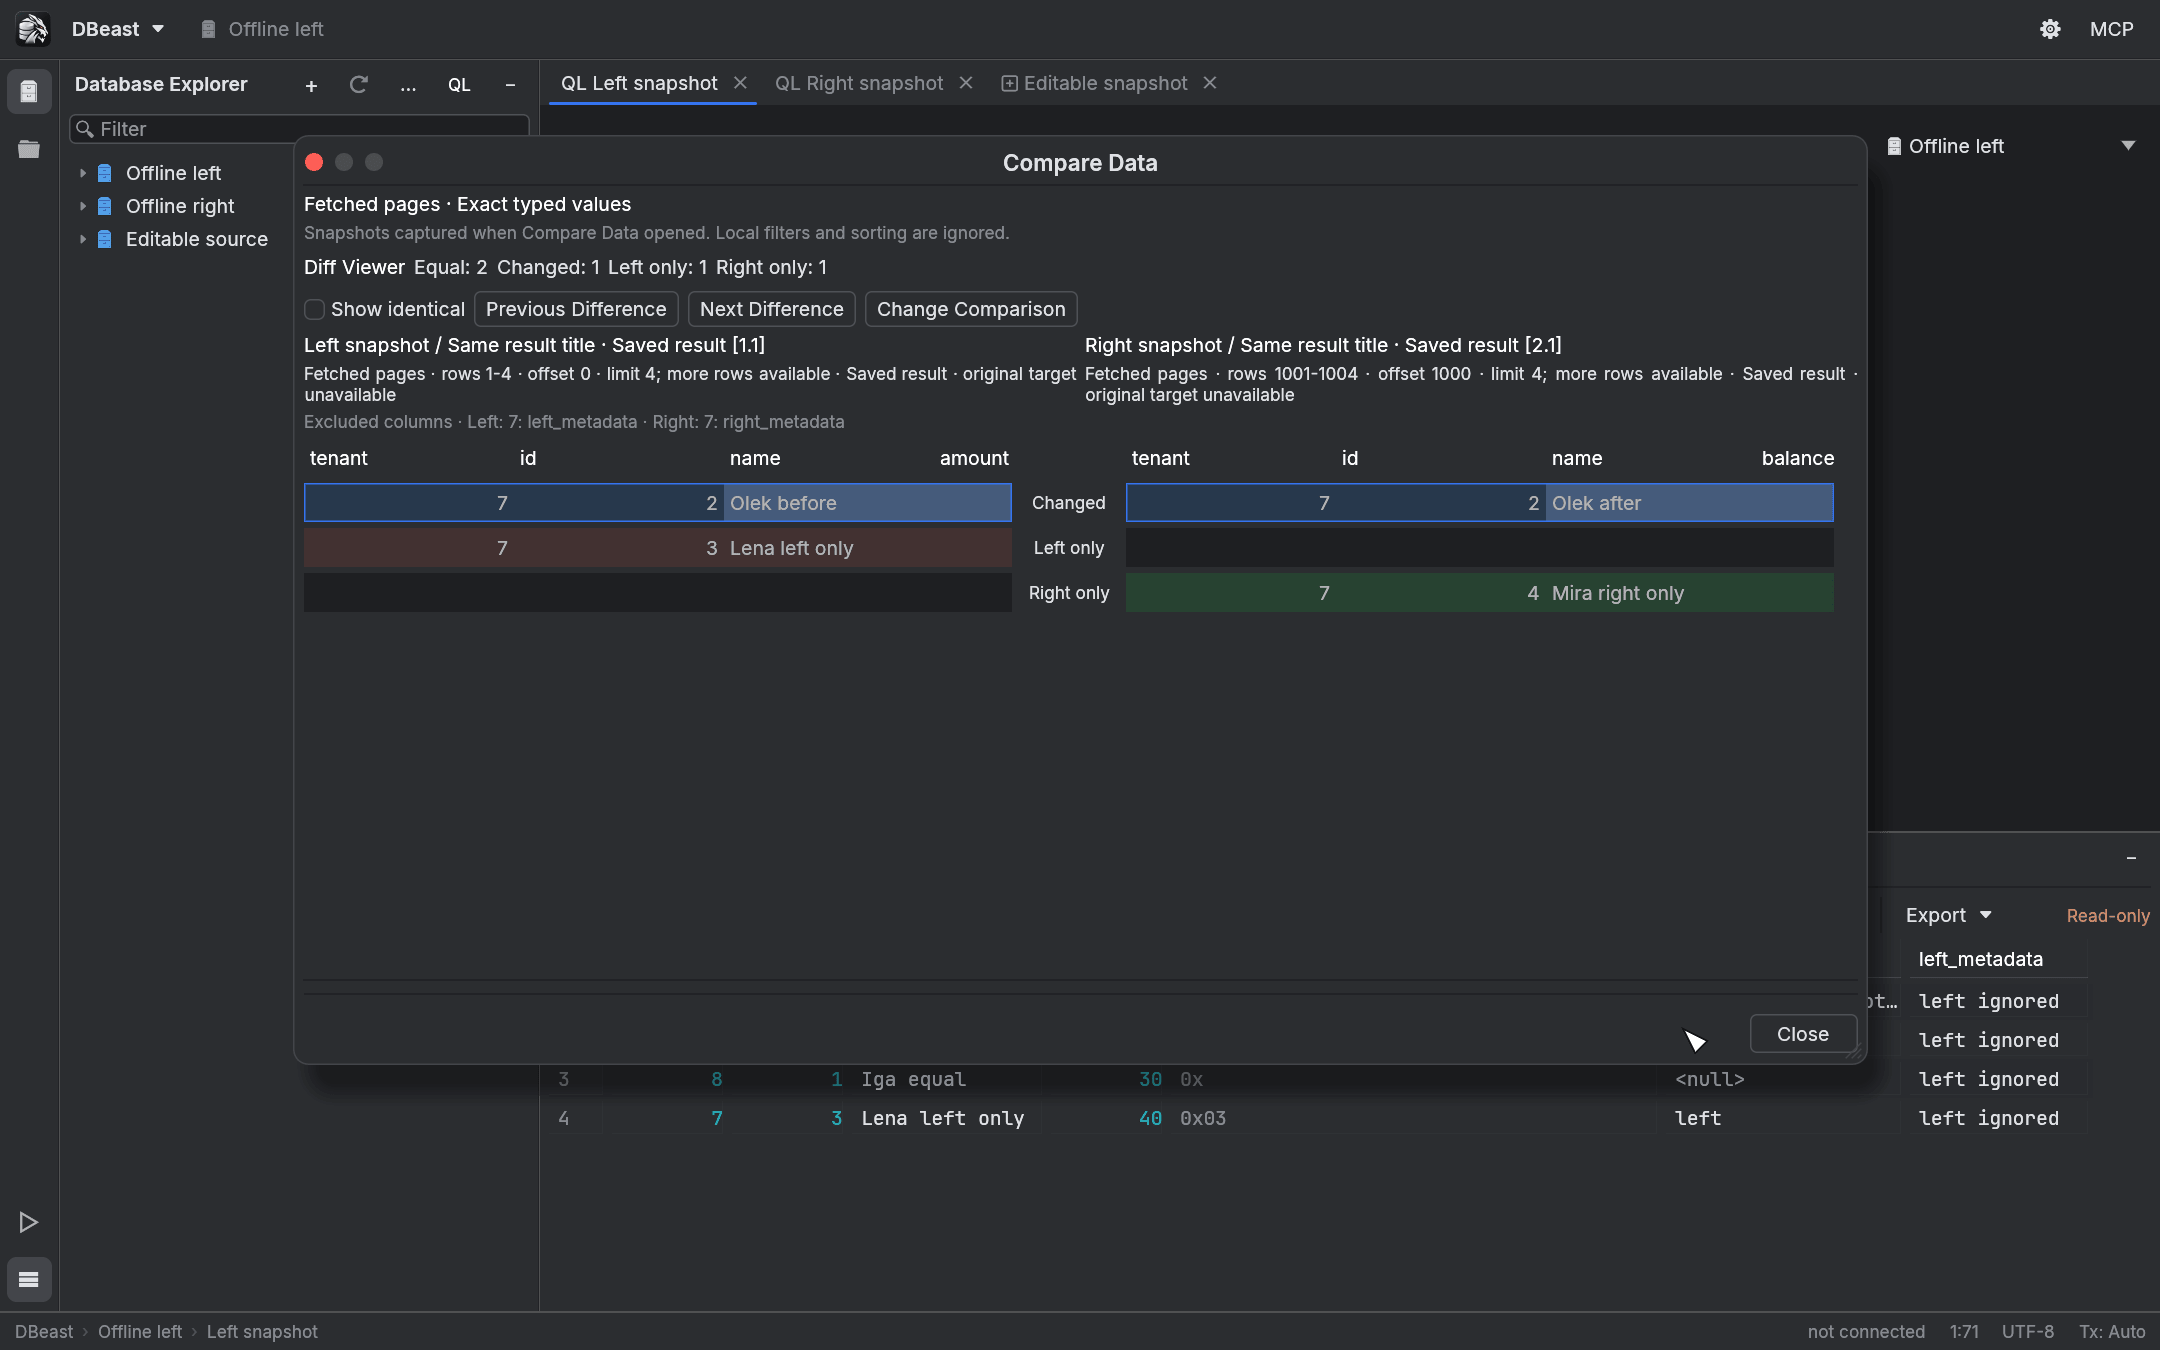Click the Offline left breadcrumb in status bar
The image size is (2160, 1350).
140,1332
